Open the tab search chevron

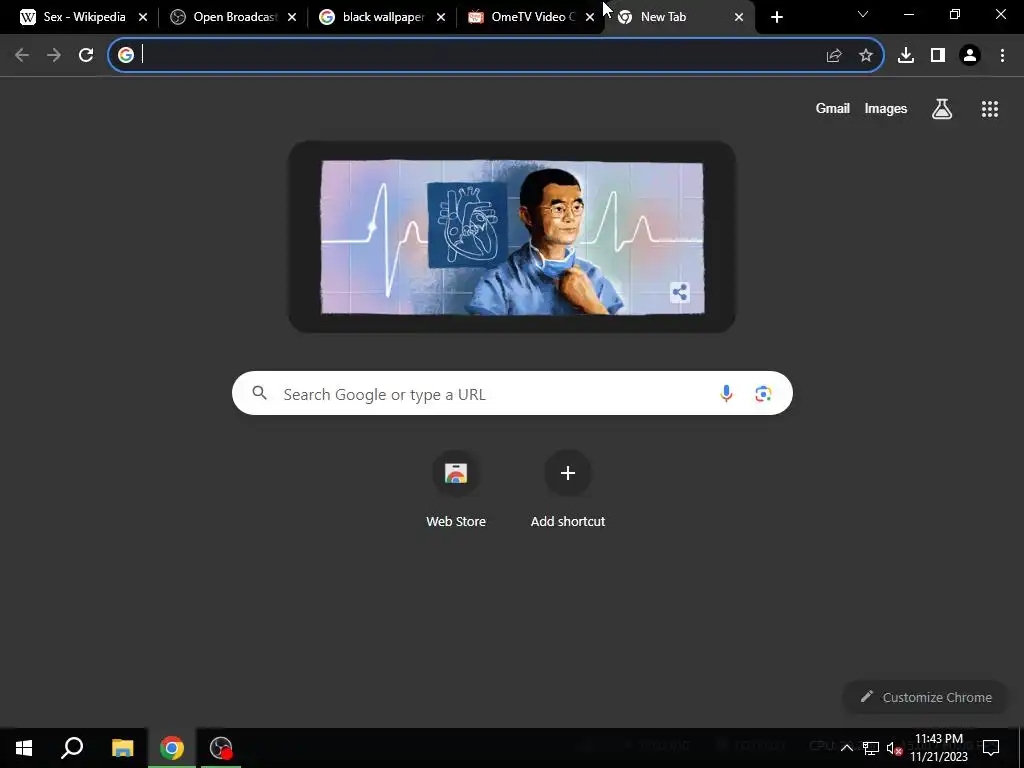(x=863, y=14)
